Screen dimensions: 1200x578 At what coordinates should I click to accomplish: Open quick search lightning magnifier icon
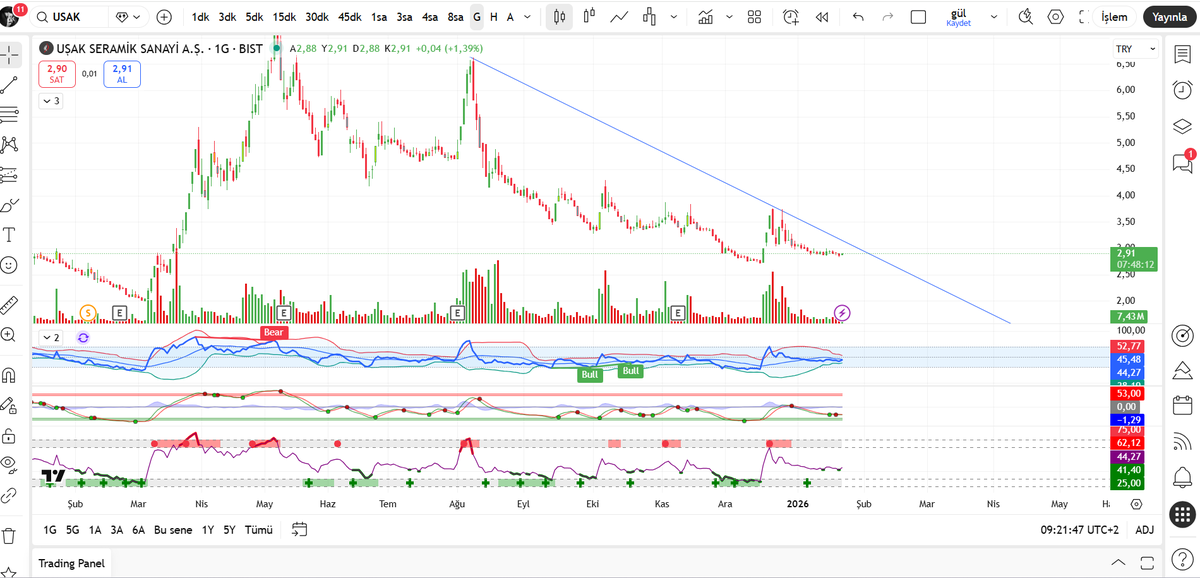(x=1025, y=17)
